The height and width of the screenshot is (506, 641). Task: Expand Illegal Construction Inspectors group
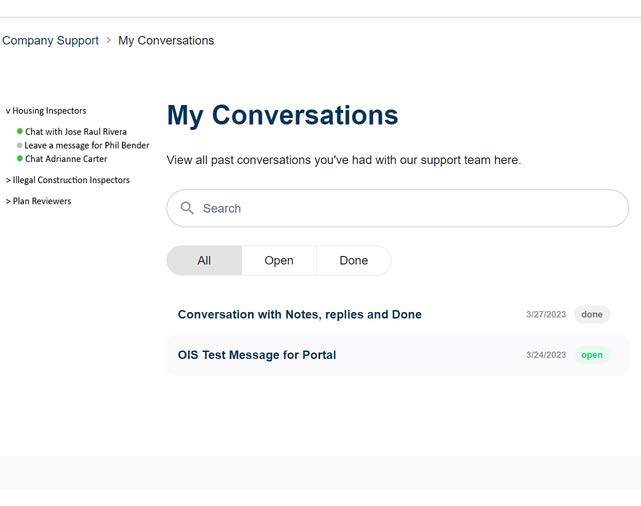(x=8, y=180)
